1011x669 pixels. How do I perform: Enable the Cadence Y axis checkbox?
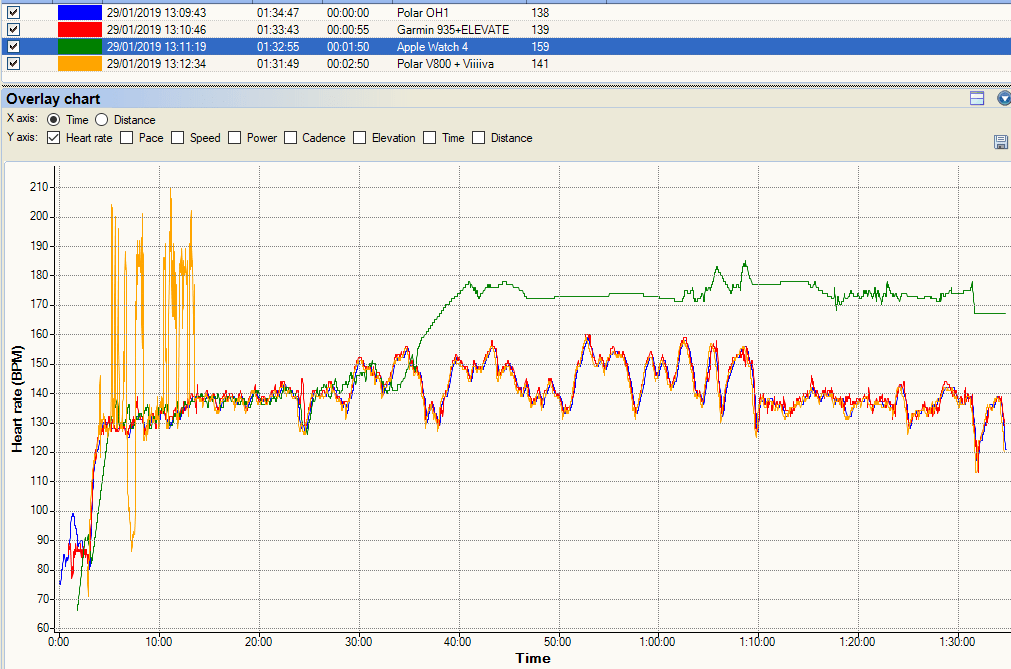click(290, 138)
